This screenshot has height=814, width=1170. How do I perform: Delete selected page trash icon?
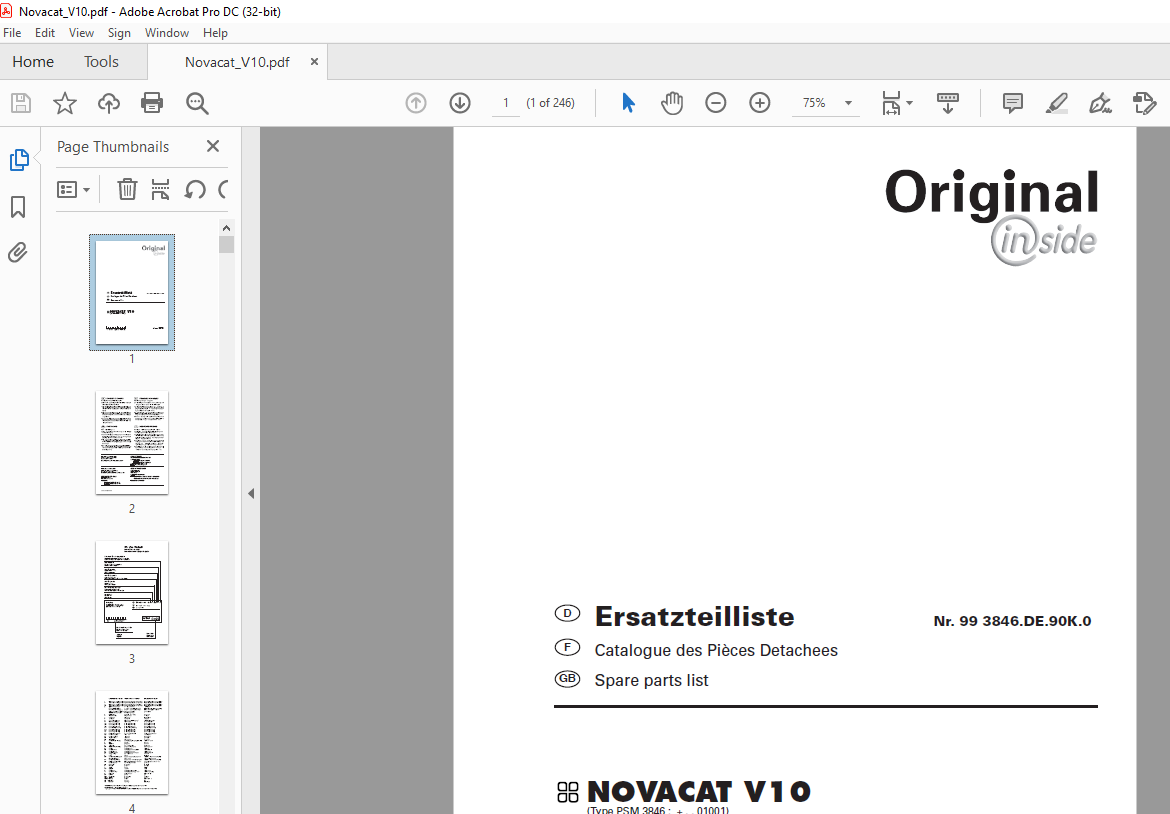127,190
